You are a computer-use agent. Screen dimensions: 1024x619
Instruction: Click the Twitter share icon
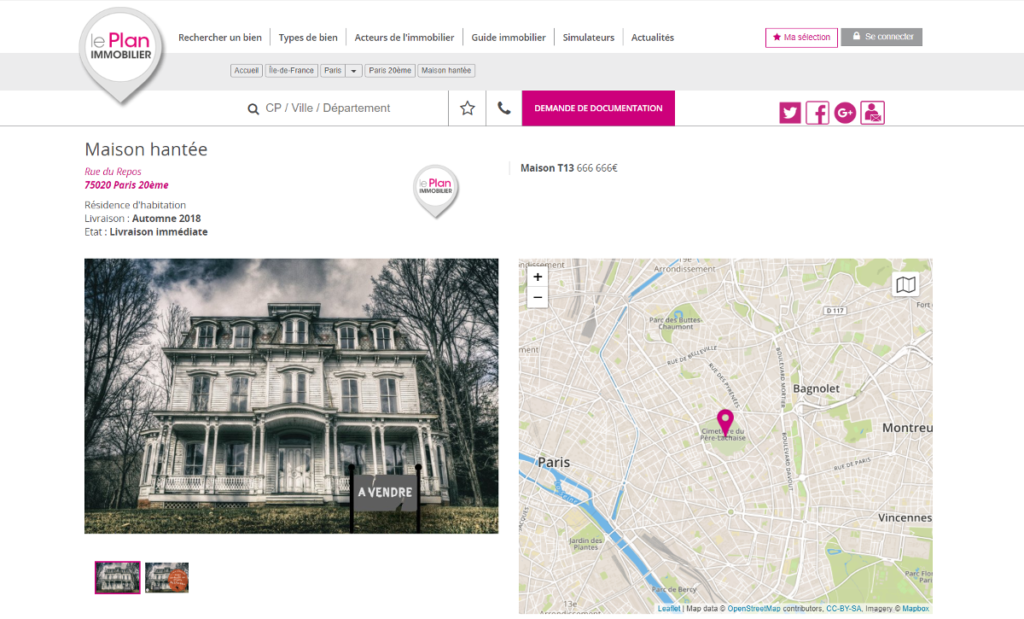tap(790, 113)
